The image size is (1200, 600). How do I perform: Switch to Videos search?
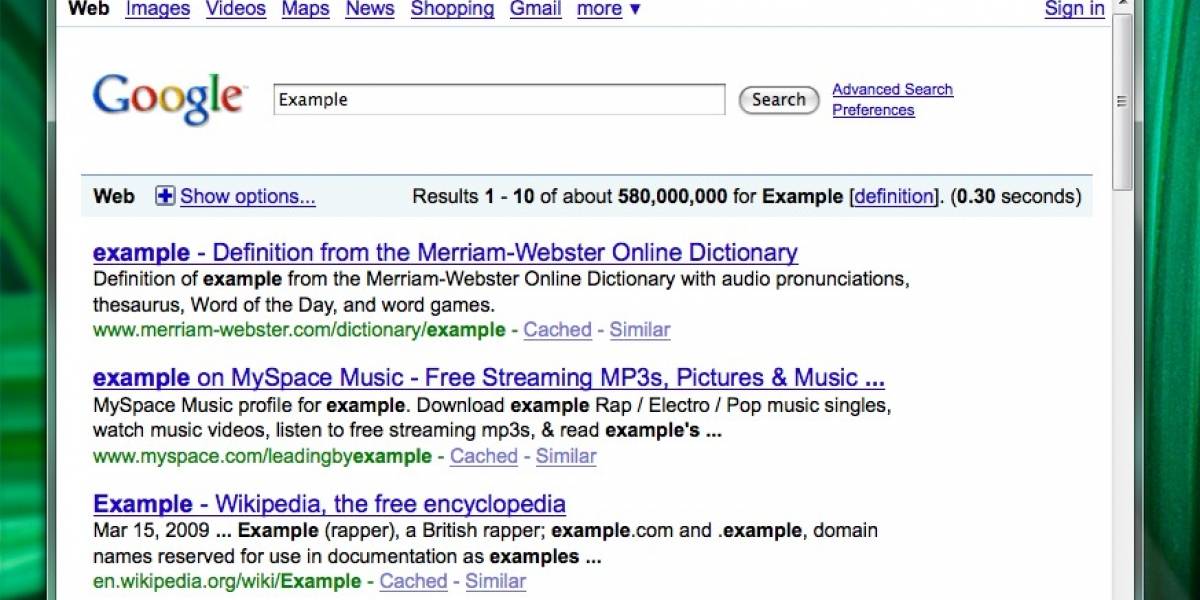pos(236,9)
